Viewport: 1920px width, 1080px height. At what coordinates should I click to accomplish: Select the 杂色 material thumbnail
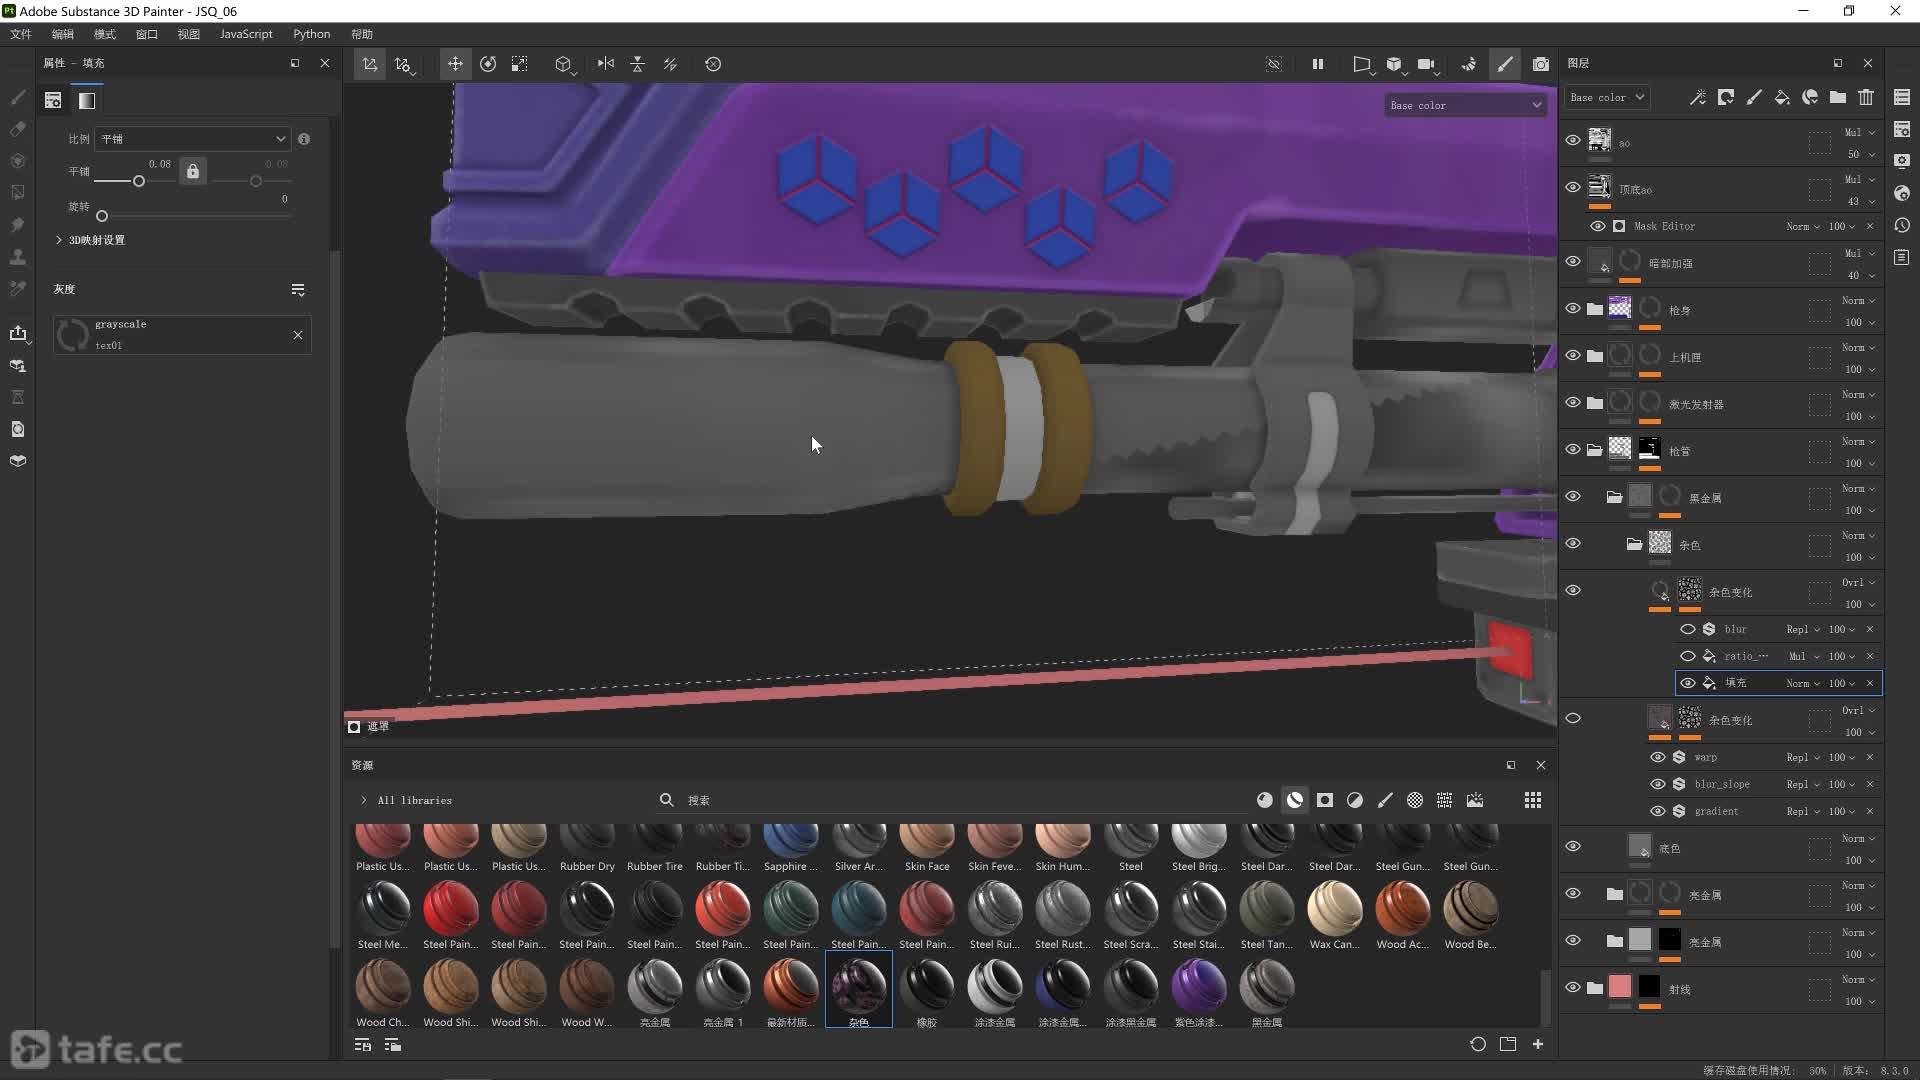tap(859, 990)
